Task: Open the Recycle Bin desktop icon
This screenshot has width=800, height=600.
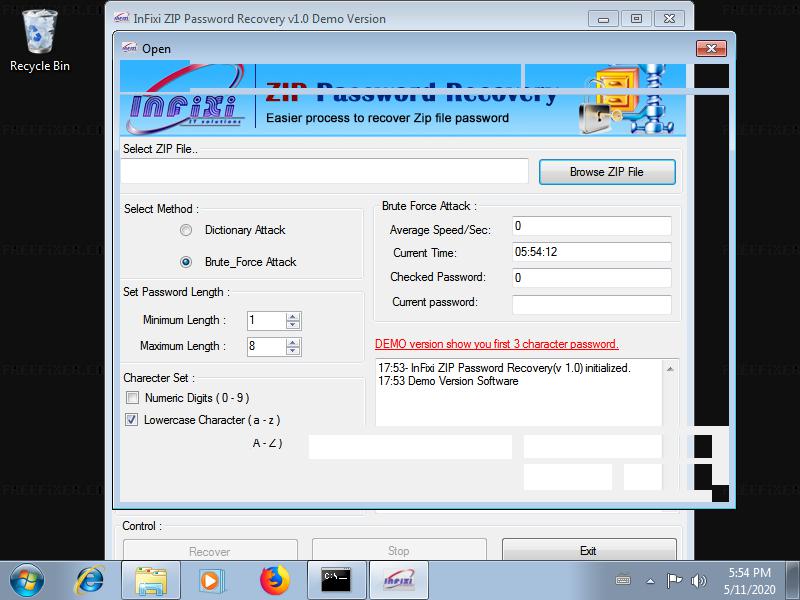Action: (39, 42)
